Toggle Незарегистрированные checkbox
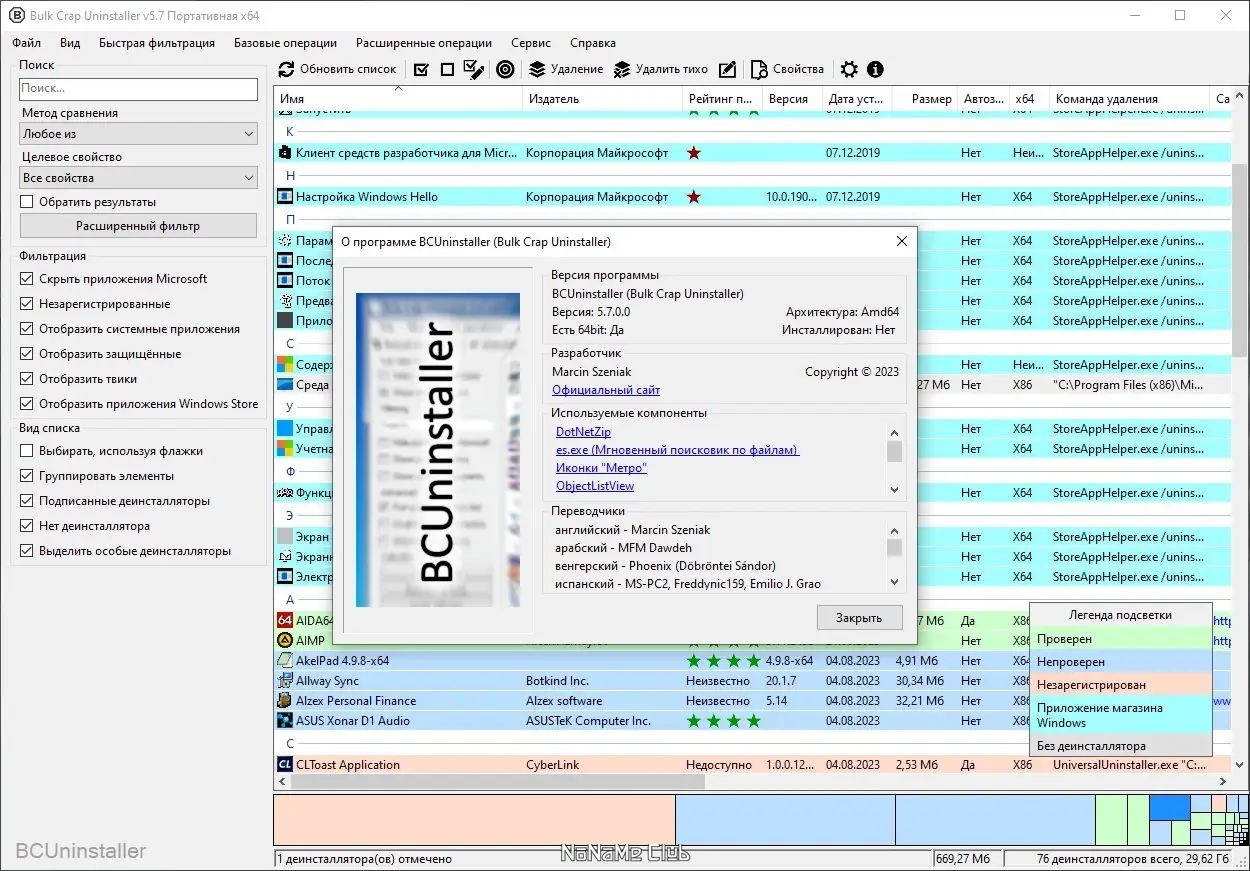This screenshot has height=871, width=1250. click(x=27, y=304)
